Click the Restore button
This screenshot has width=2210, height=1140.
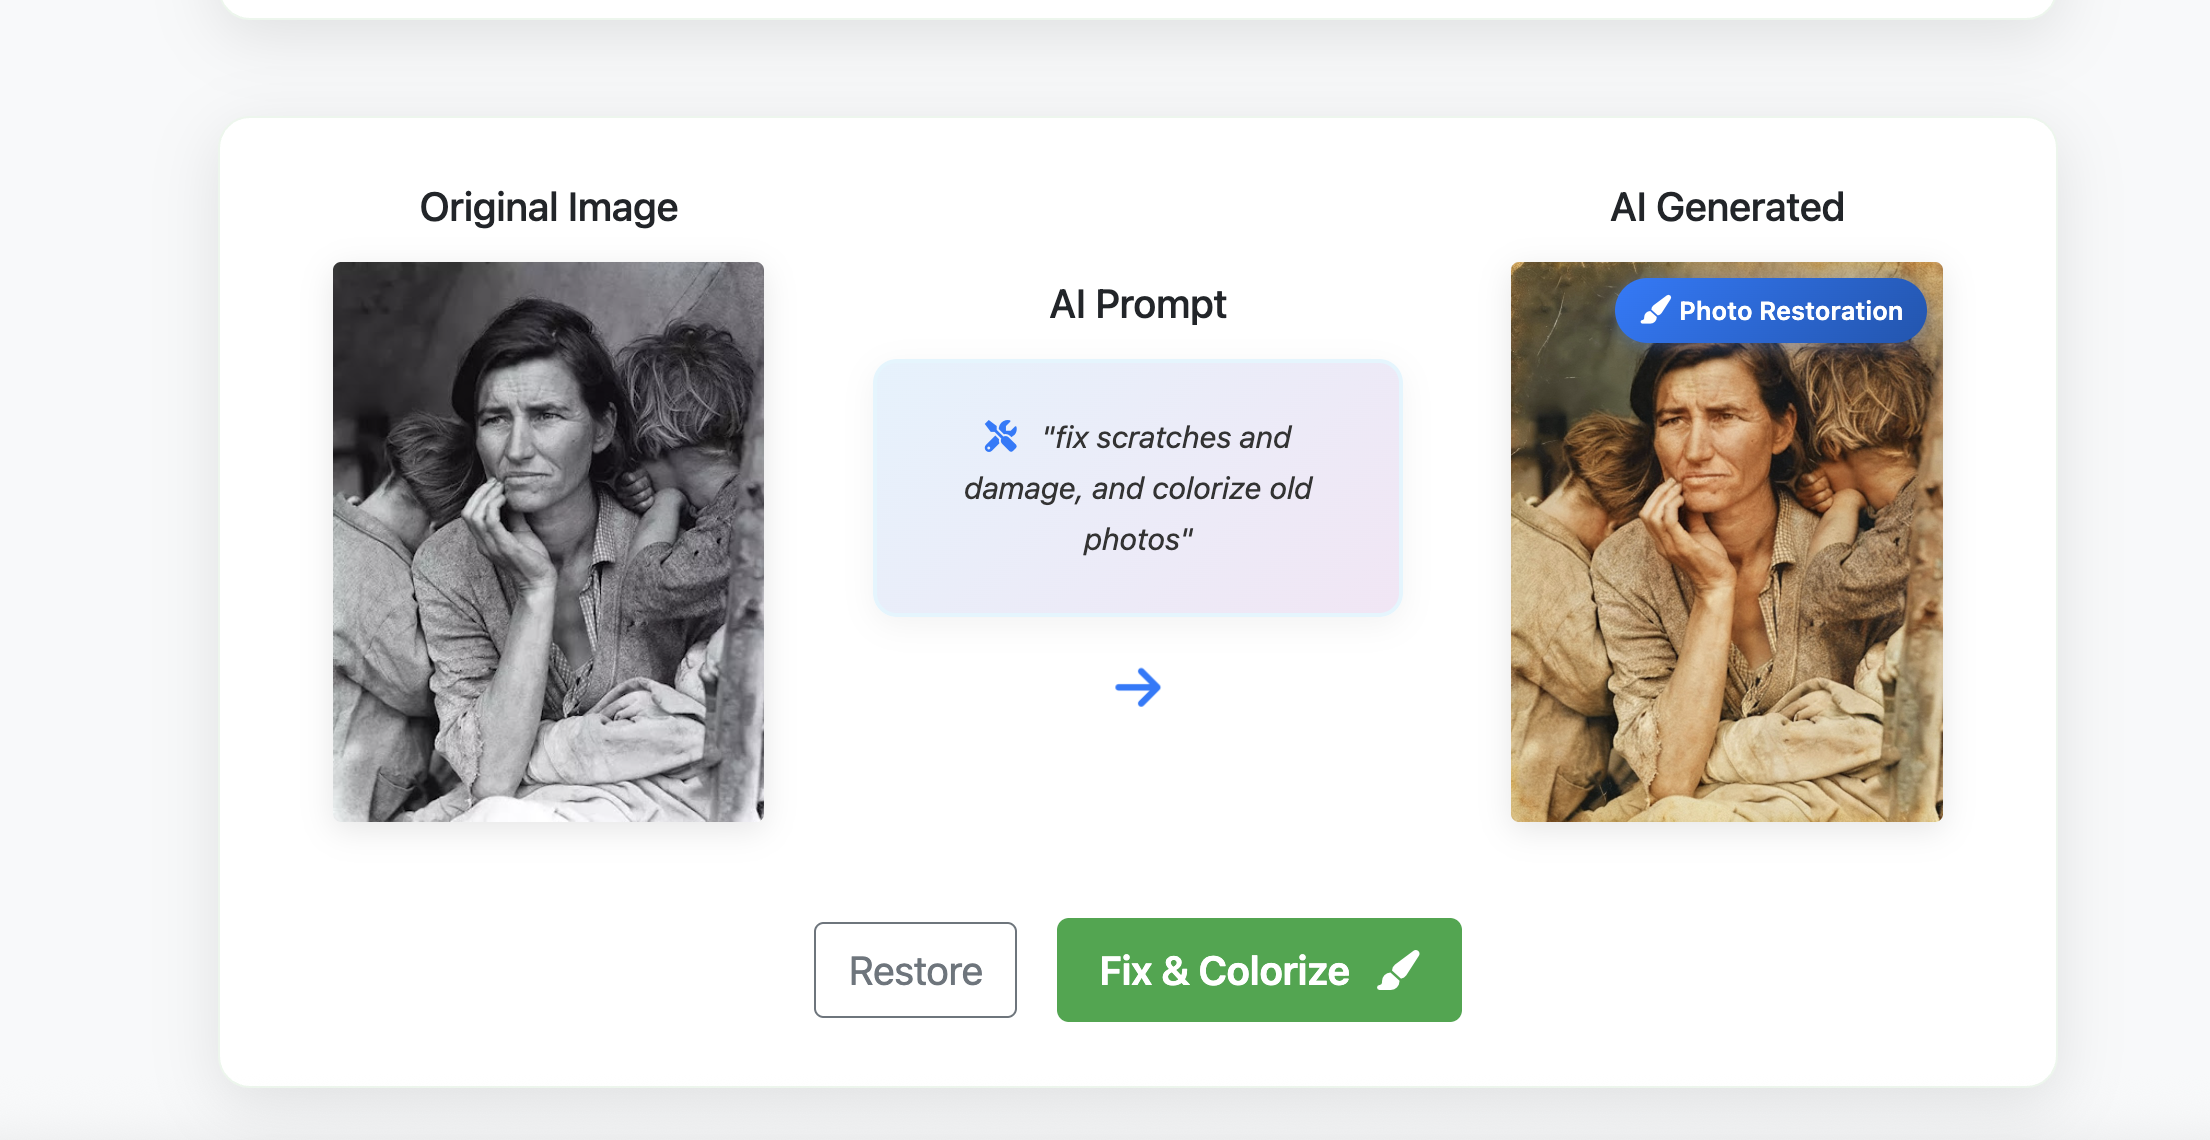(x=915, y=969)
